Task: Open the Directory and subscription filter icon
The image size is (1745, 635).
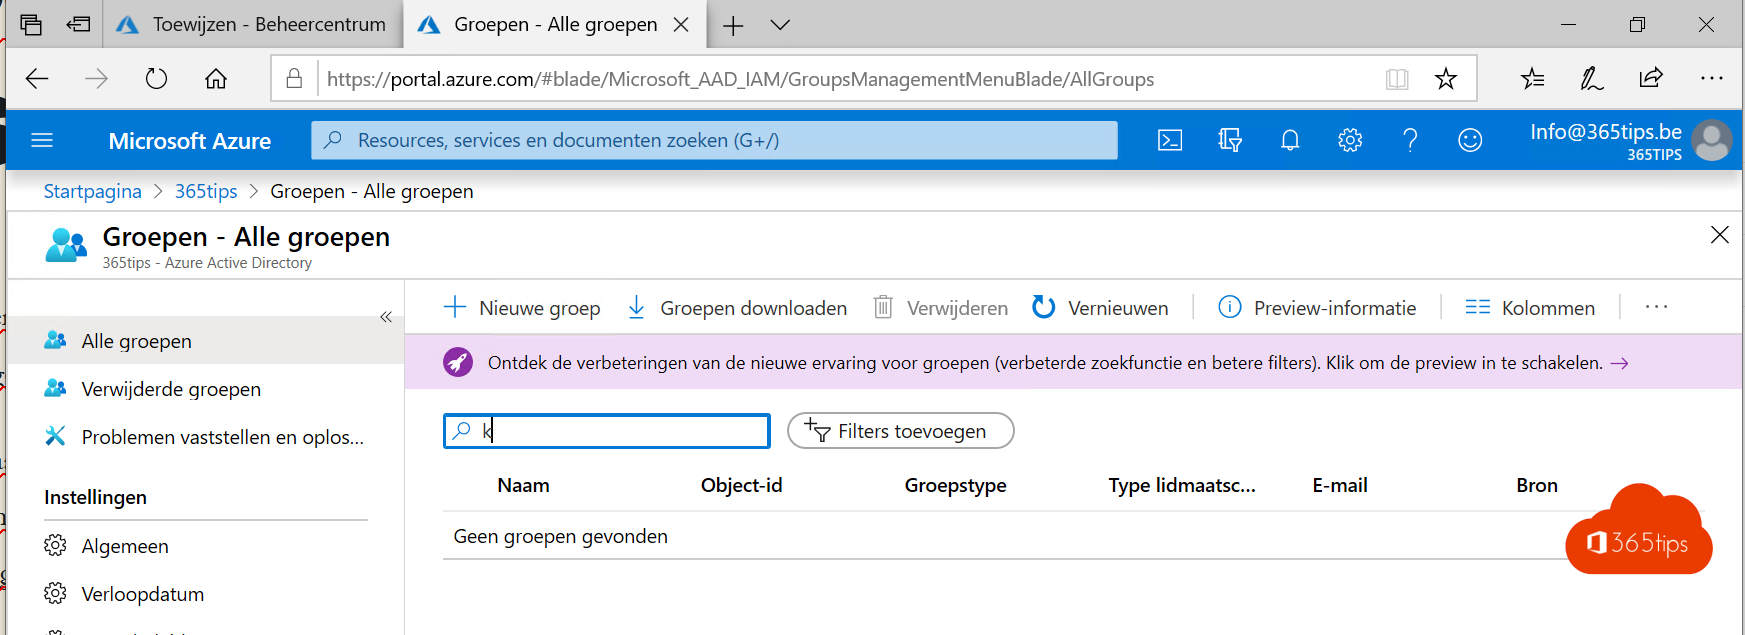Action: 1230,140
